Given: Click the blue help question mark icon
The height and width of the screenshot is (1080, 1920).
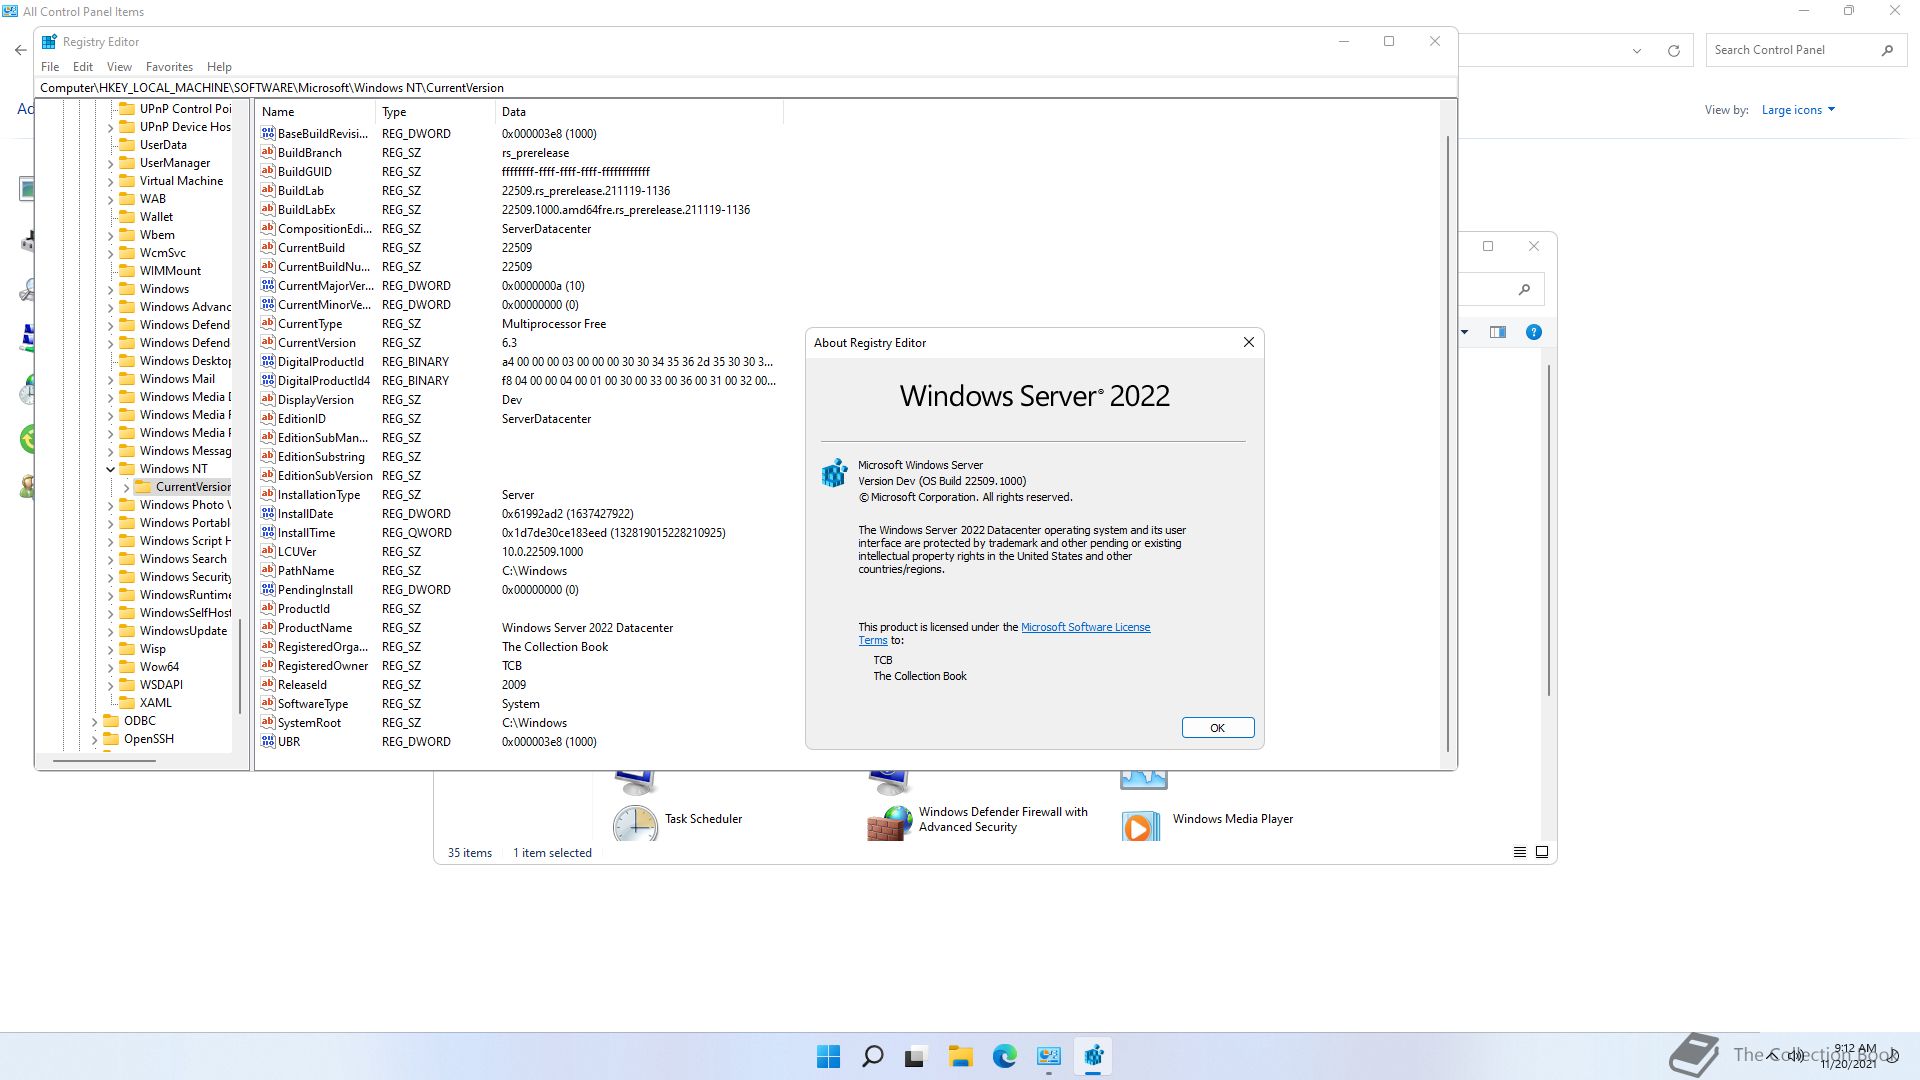Looking at the screenshot, I should point(1533,332).
